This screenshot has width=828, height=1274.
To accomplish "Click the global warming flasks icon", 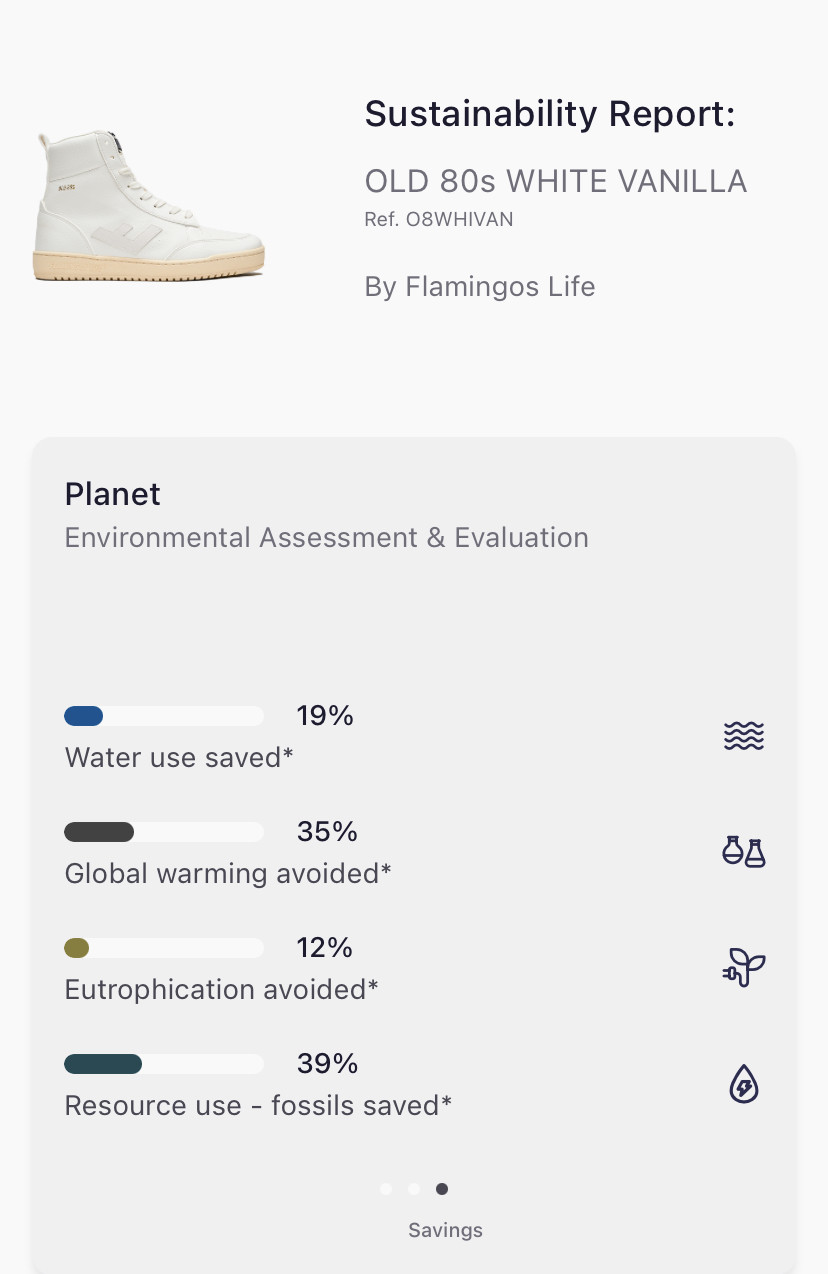I will [743, 852].
